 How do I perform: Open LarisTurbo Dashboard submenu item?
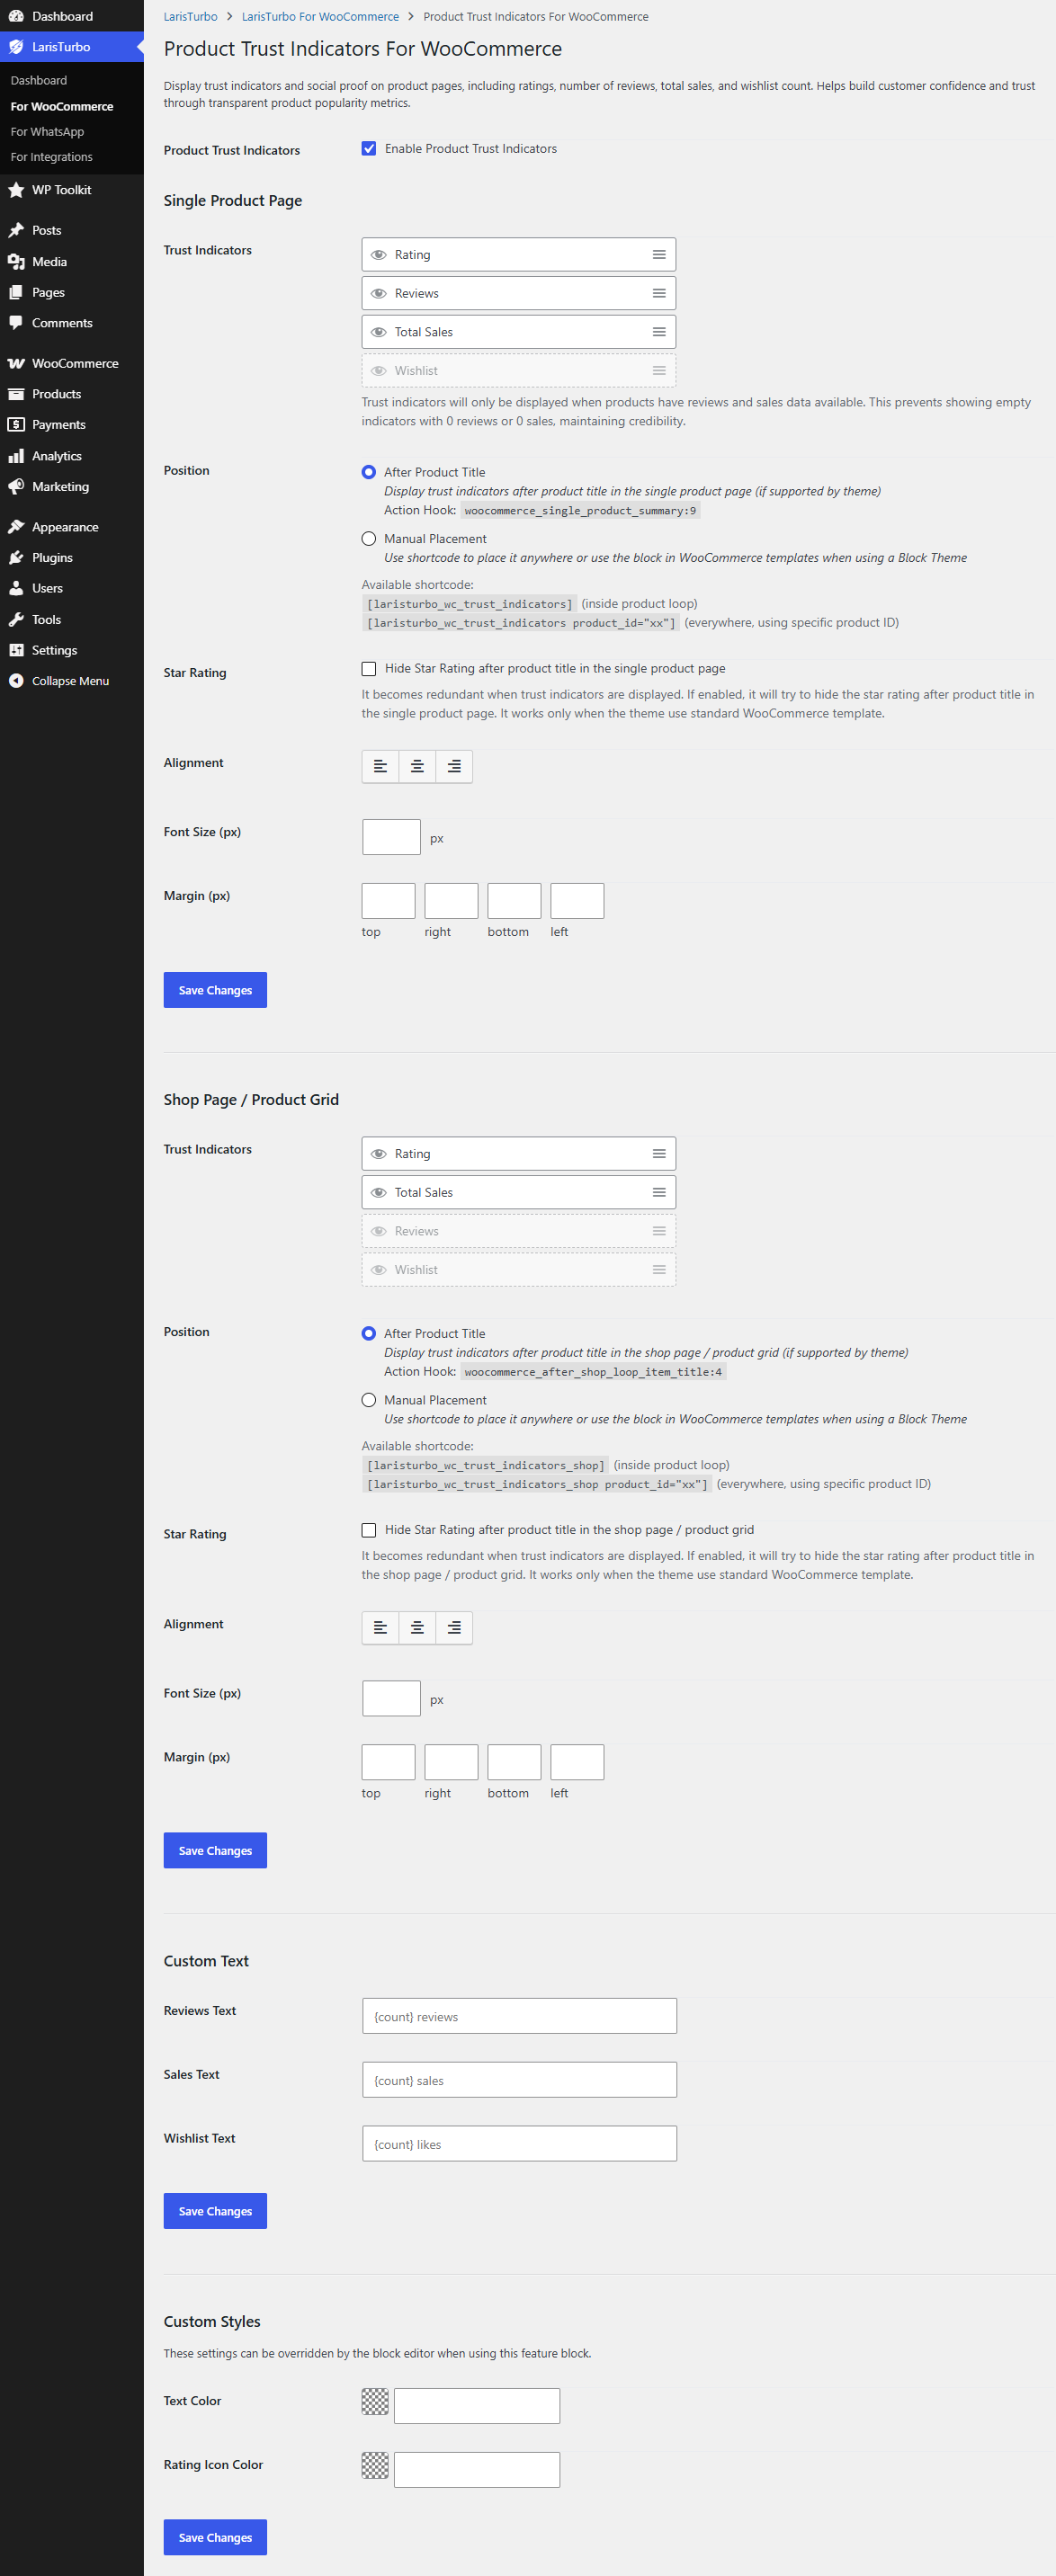click(39, 80)
